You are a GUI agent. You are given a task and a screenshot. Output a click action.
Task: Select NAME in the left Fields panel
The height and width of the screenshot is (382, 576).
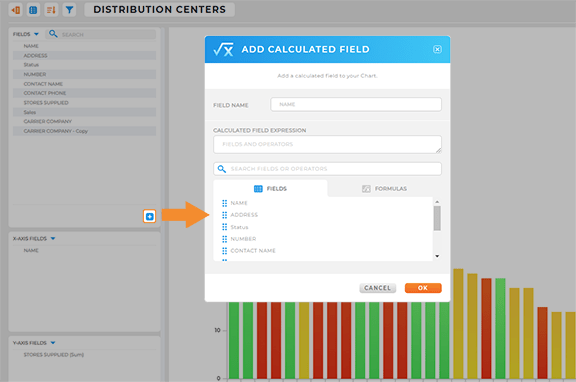tap(84, 46)
